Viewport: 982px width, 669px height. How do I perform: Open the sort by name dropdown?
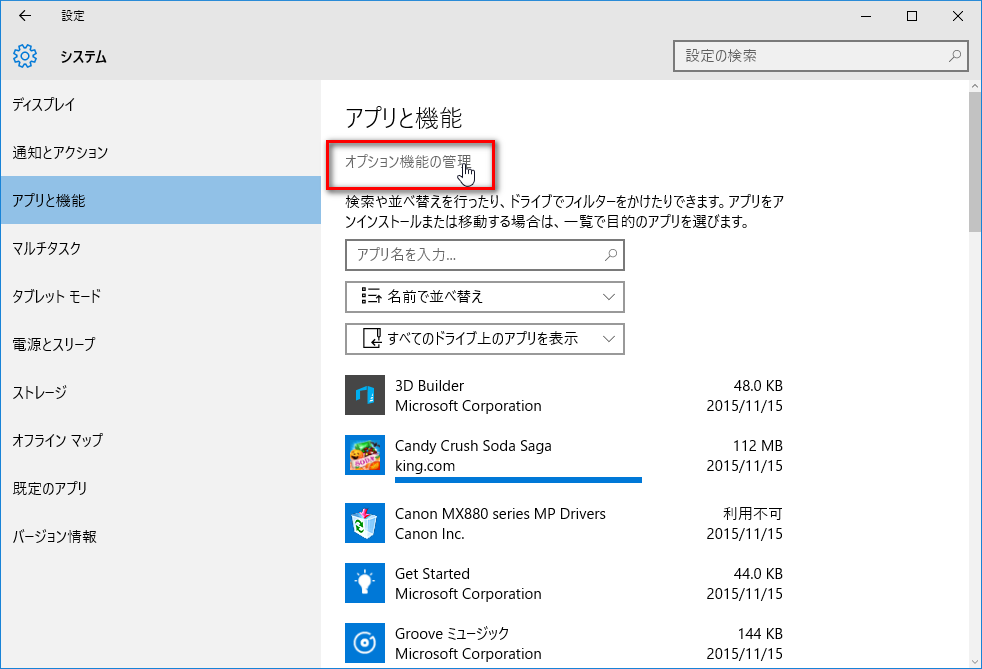pyautogui.click(x=485, y=297)
